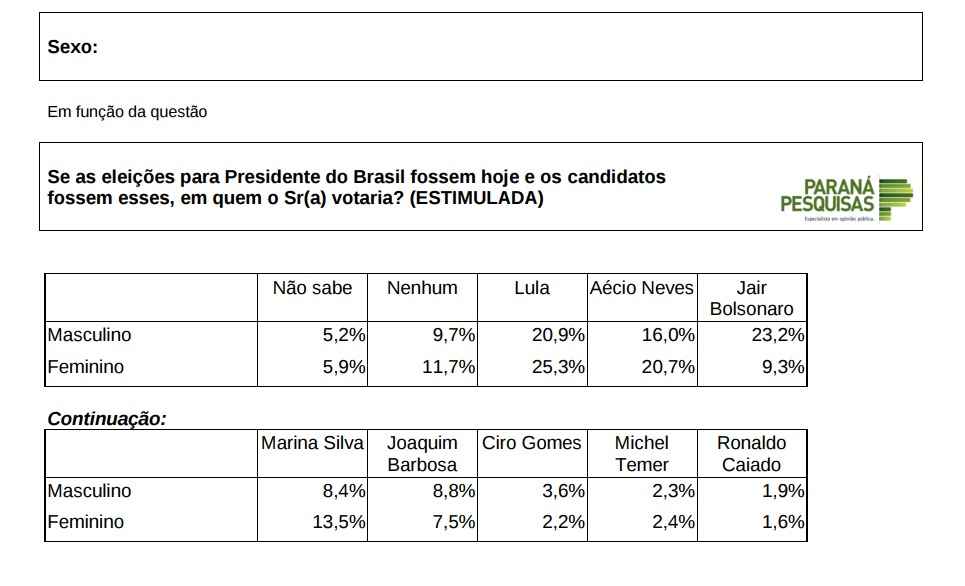Screen dimensions: 965x586
Task: Select the "Jair Bolsonaro" column header
Action: pyautogui.click(x=752, y=298)
